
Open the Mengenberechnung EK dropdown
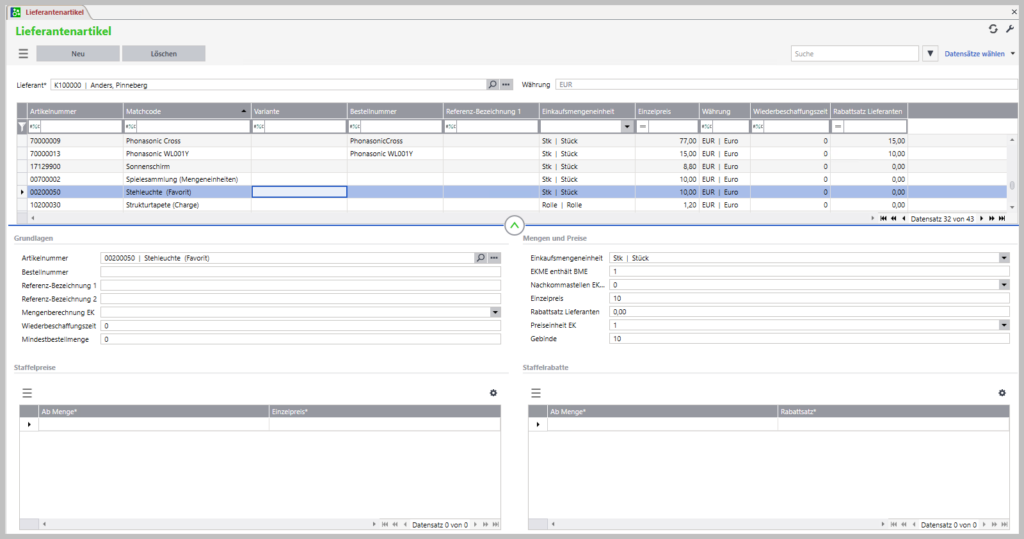[x=494, y=312]
